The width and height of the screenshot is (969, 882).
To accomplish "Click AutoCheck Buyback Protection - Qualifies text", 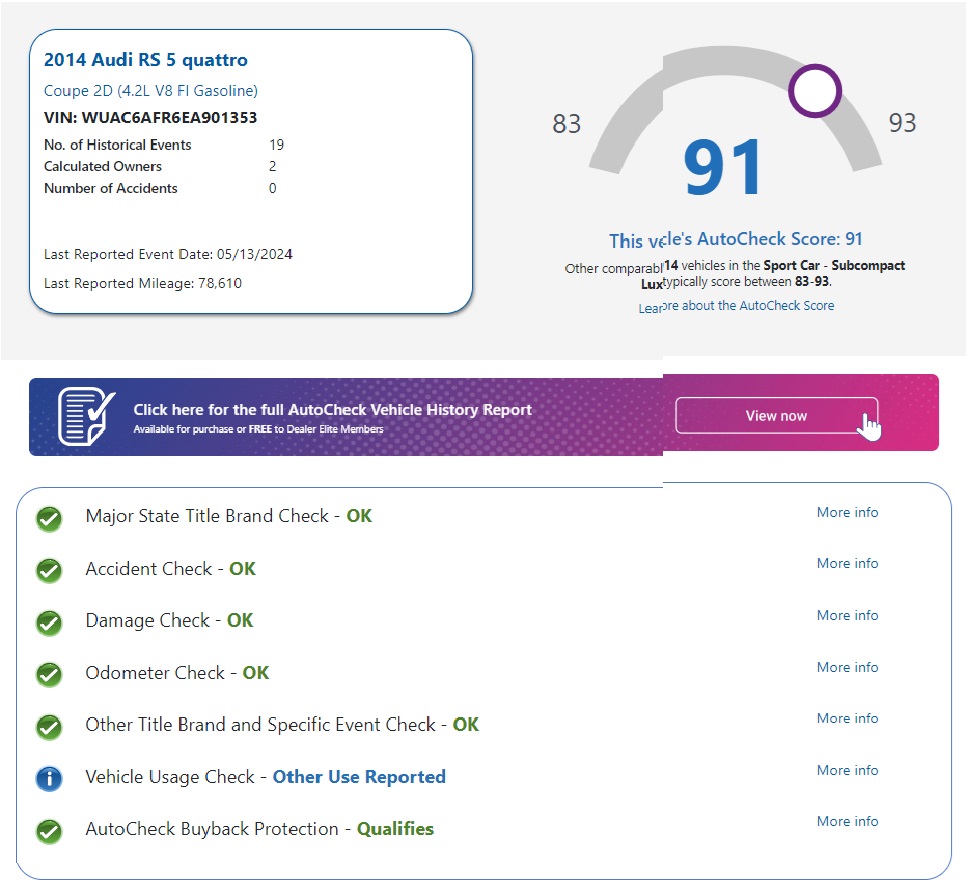I will click(260, 829).
